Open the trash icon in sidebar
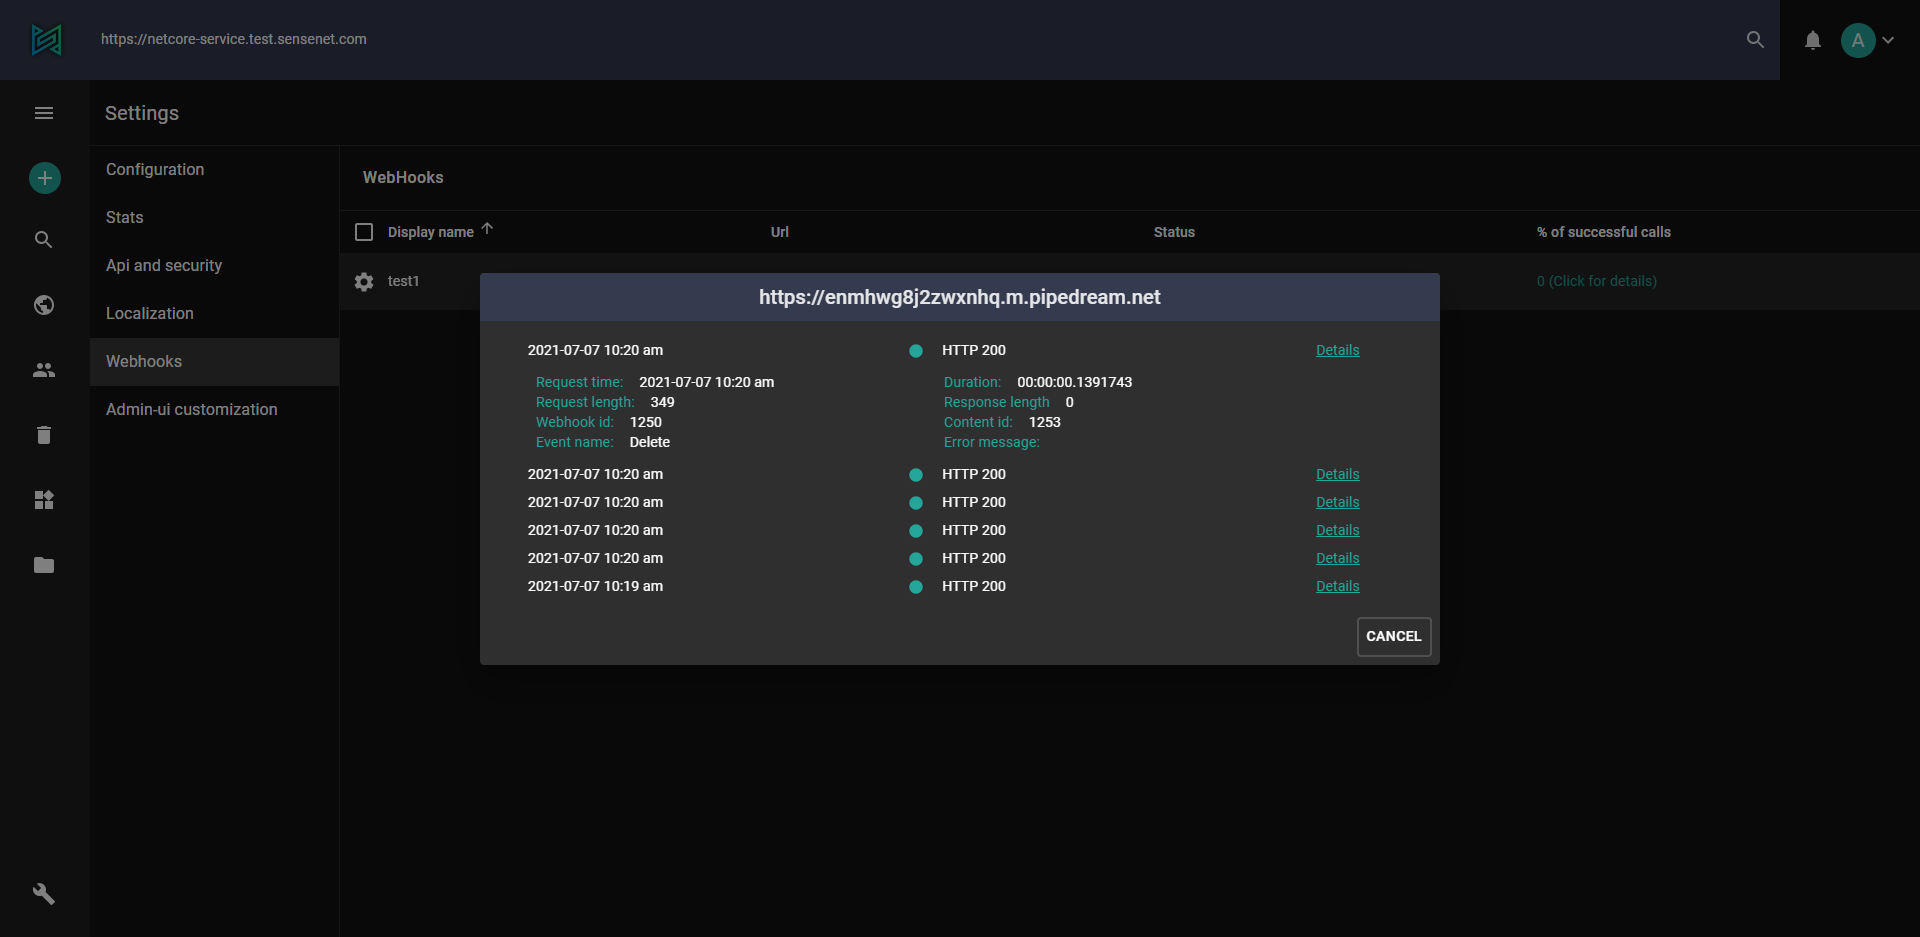Viewport: 1920px width, 937px height. pos(44,435)
